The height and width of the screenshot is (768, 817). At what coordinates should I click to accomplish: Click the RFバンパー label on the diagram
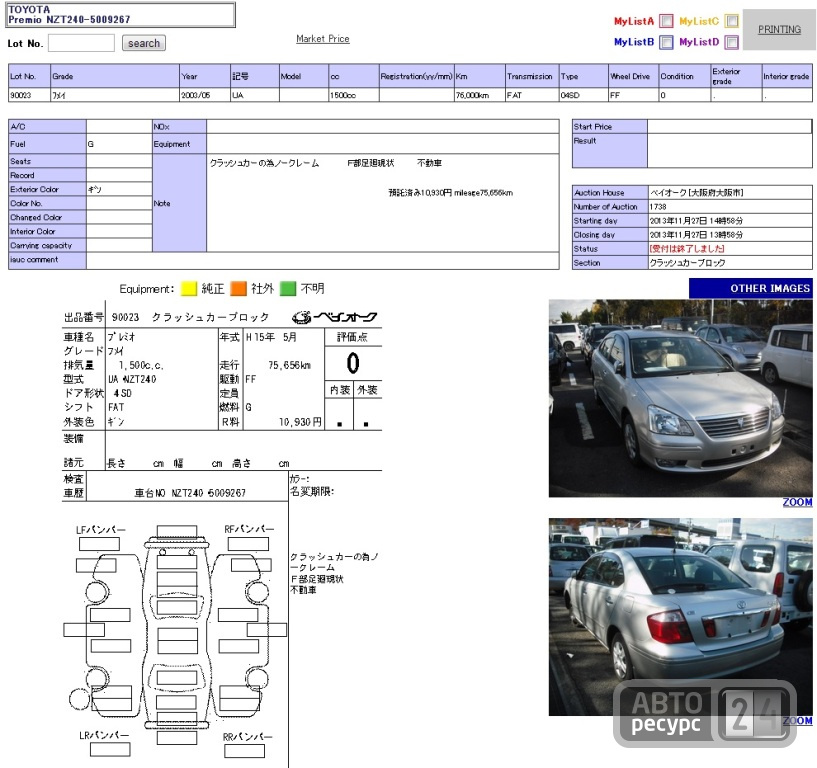[249, 529]
